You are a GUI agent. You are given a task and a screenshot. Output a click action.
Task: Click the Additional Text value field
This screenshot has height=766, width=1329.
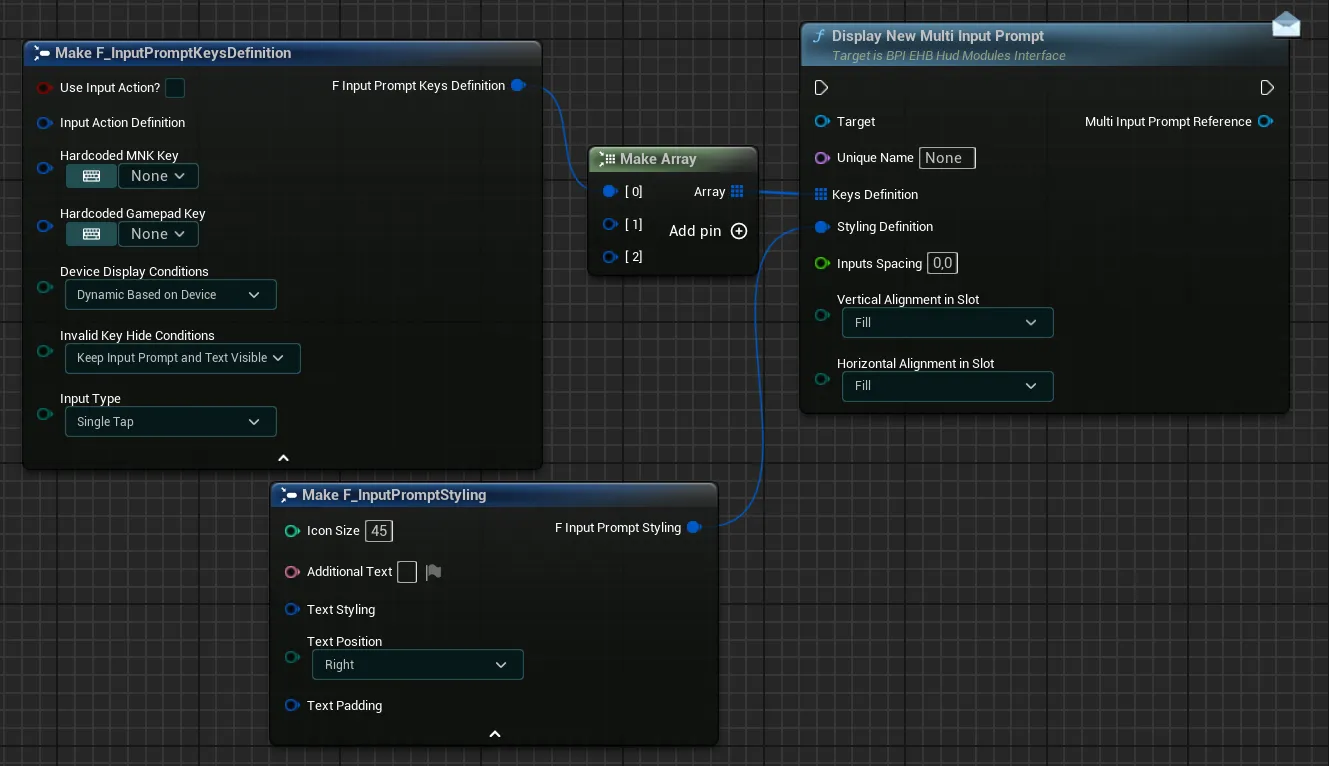(407, 572)
